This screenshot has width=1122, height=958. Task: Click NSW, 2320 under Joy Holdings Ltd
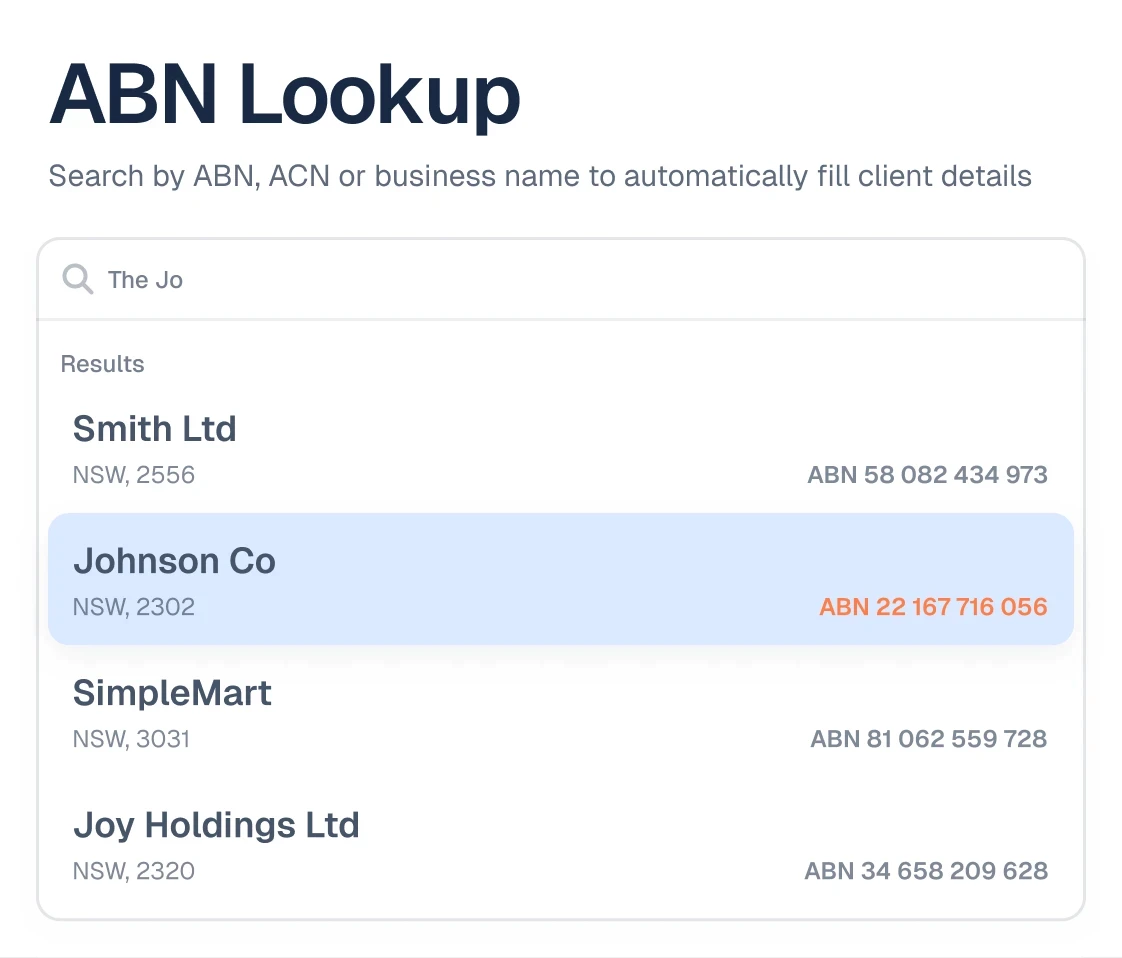(134, 871)
